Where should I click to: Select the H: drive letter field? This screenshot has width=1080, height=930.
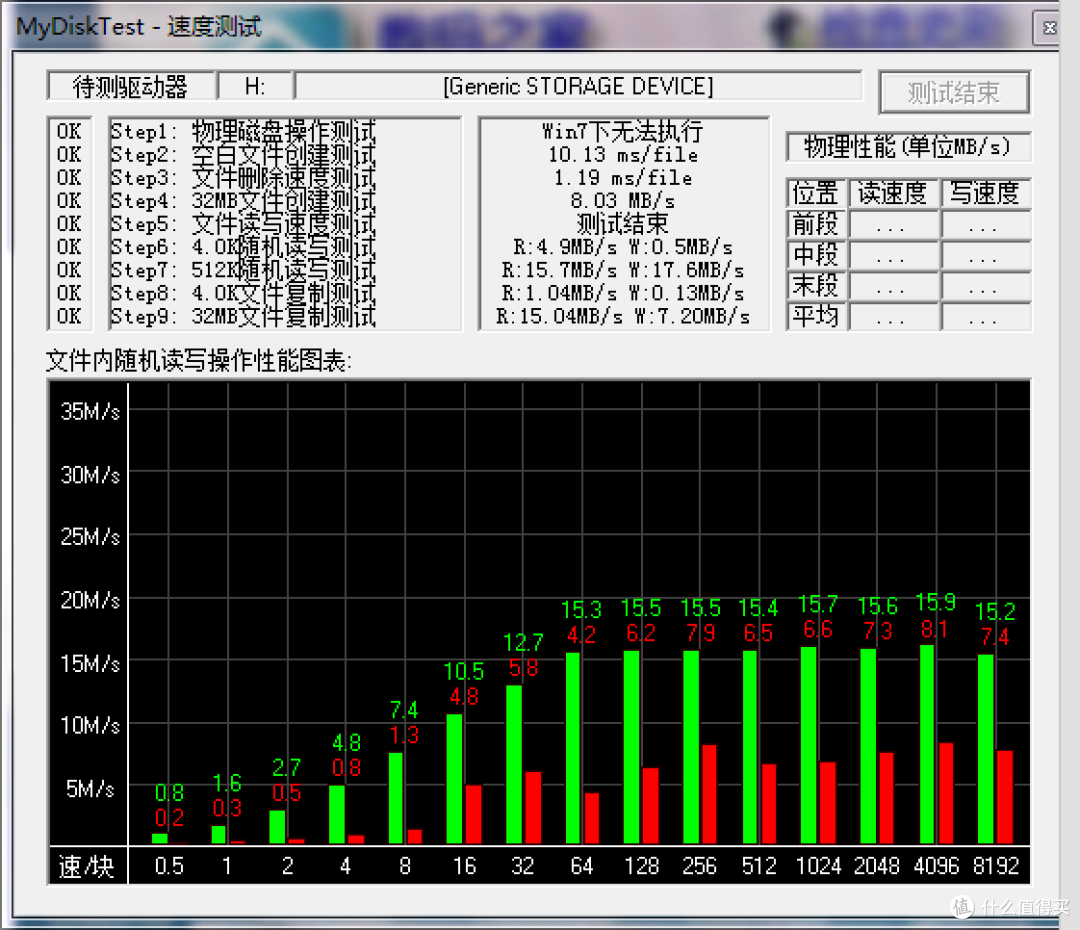(255, 86)
